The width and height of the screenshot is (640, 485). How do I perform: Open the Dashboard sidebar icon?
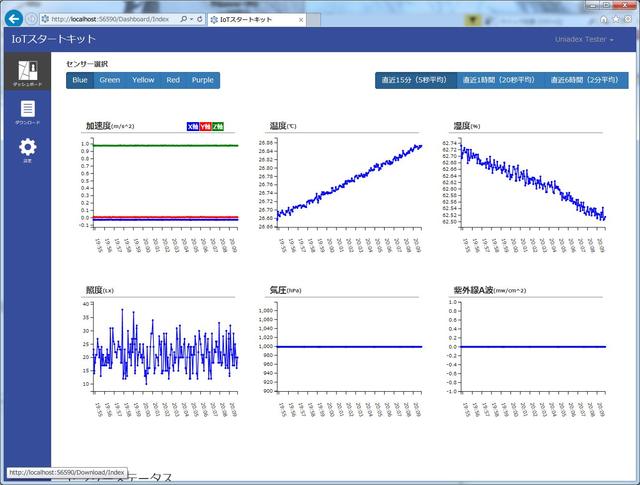point(28,73)
